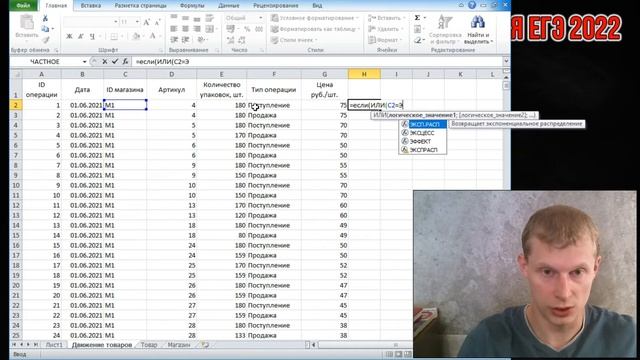Toggle center text horizontally
The image size is (640, 360).
pyautogui.click(x=185, y=29)
